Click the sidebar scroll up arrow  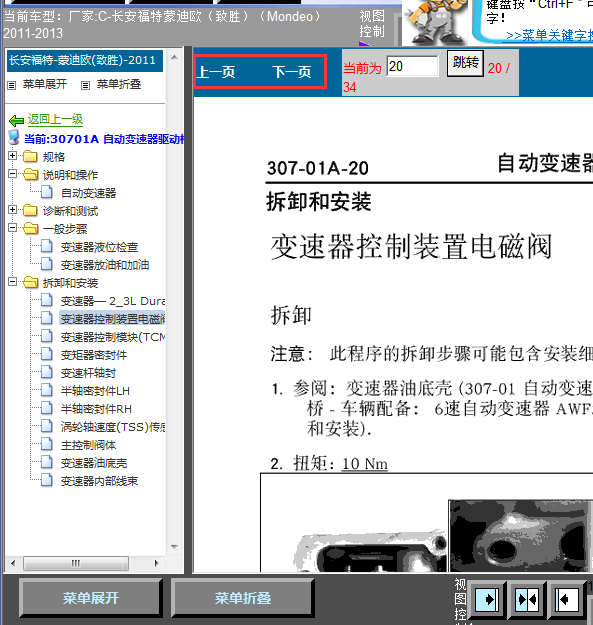click(x=174, y=57)
